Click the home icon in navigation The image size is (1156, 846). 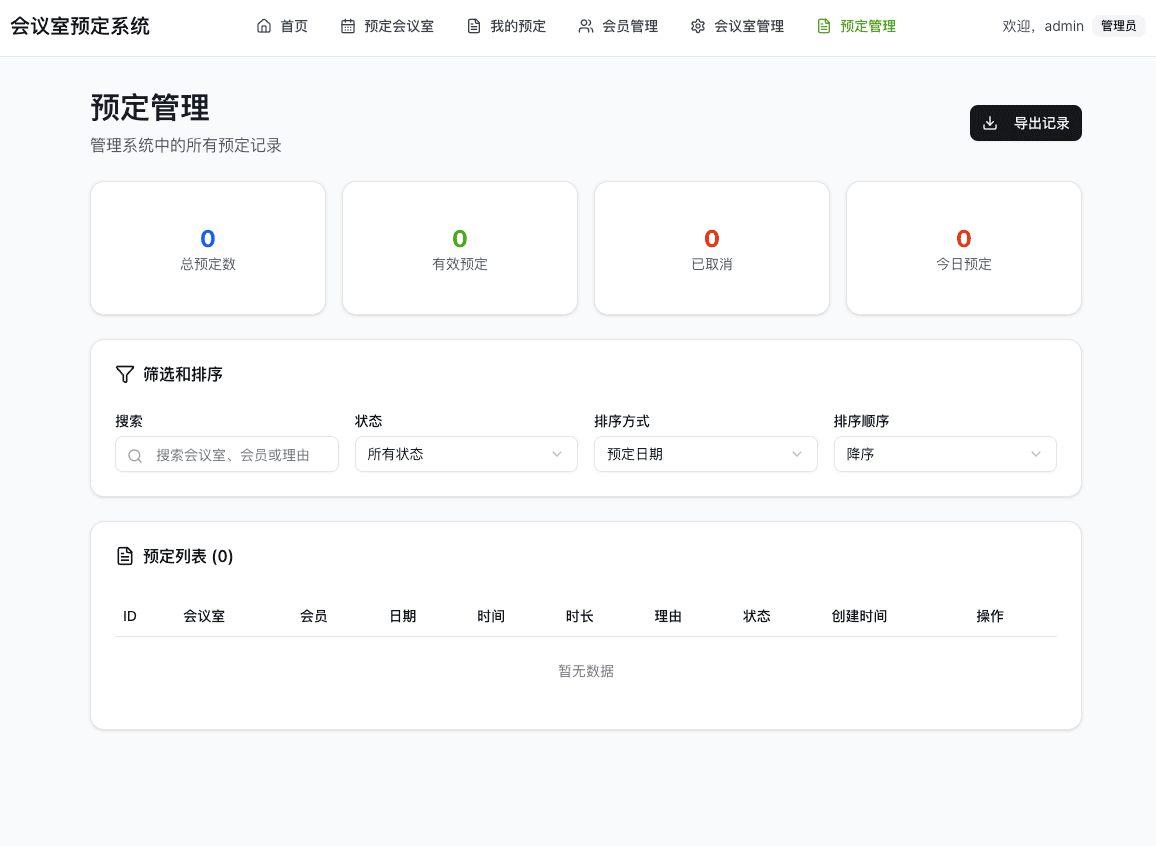(x=264, y=27)
